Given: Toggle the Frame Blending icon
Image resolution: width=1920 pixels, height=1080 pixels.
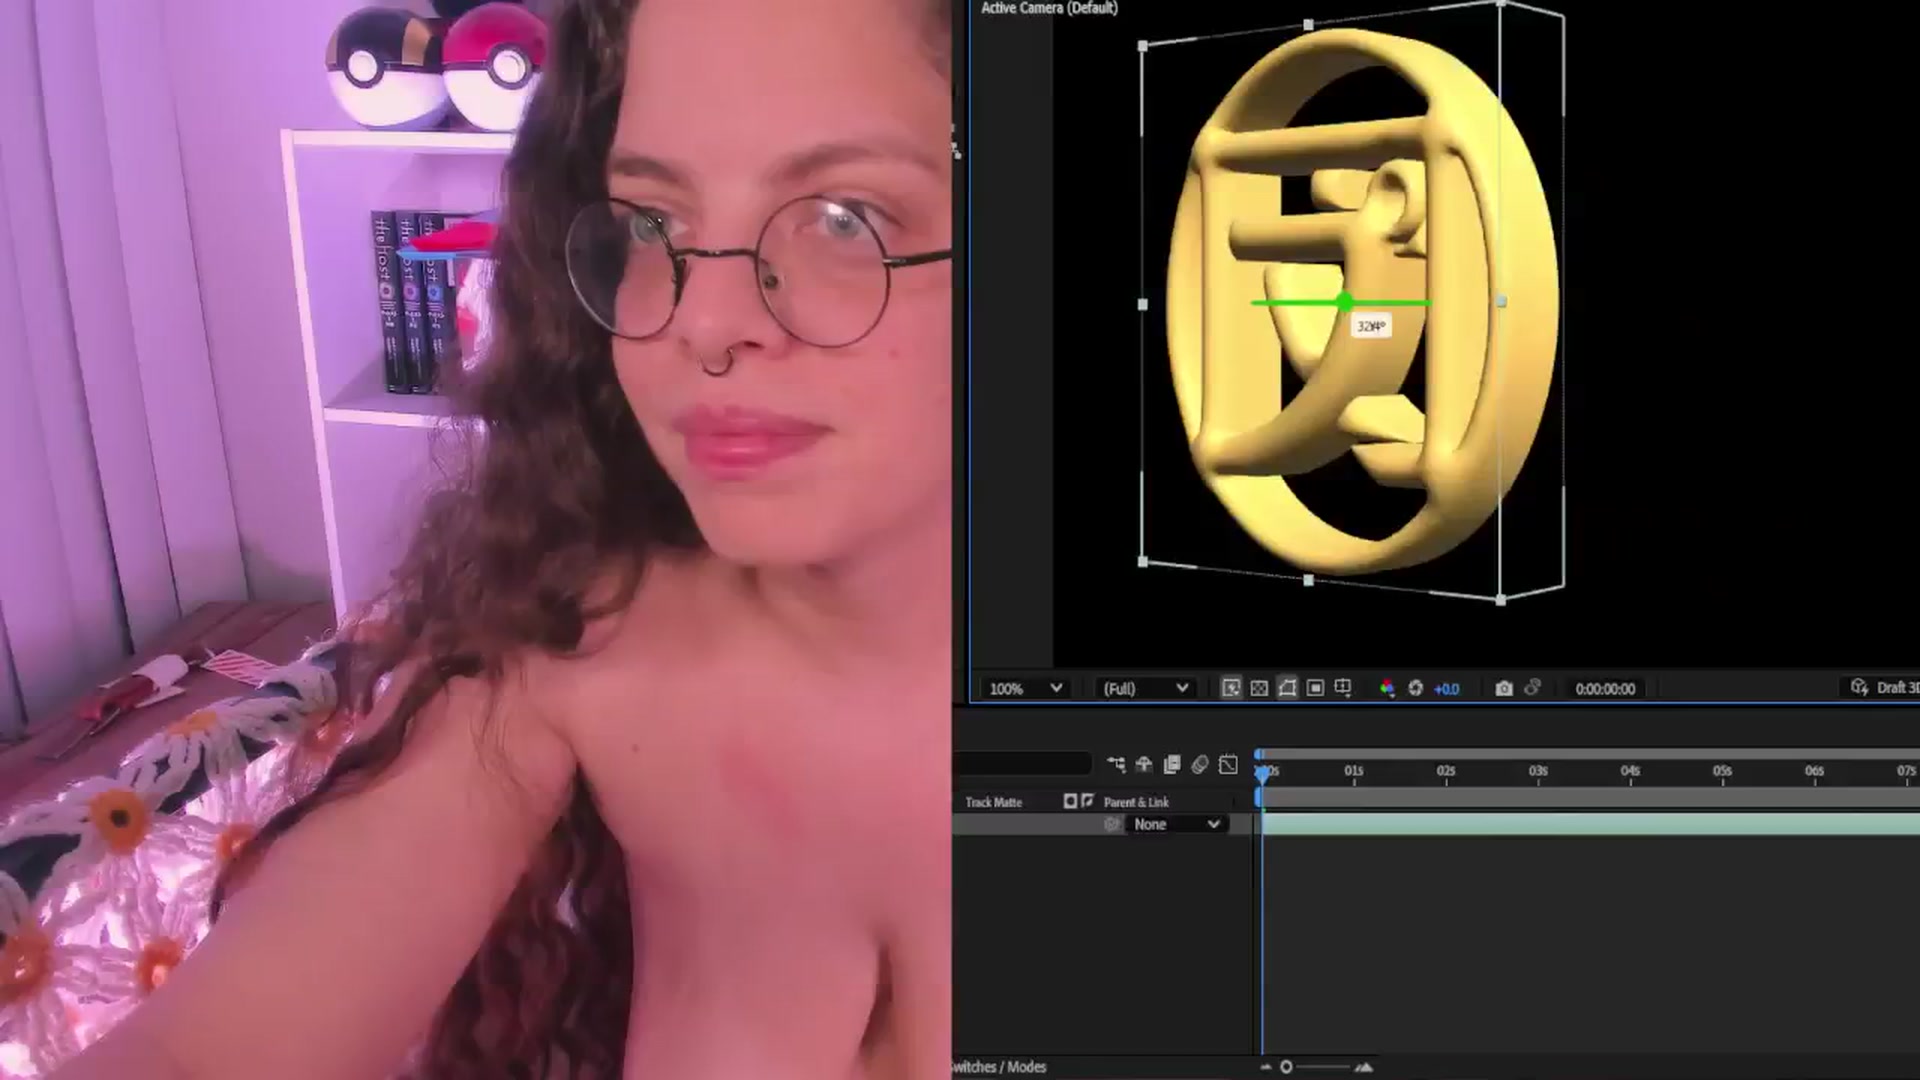Looking at the screenshot, I should [x=1172, y=765].
